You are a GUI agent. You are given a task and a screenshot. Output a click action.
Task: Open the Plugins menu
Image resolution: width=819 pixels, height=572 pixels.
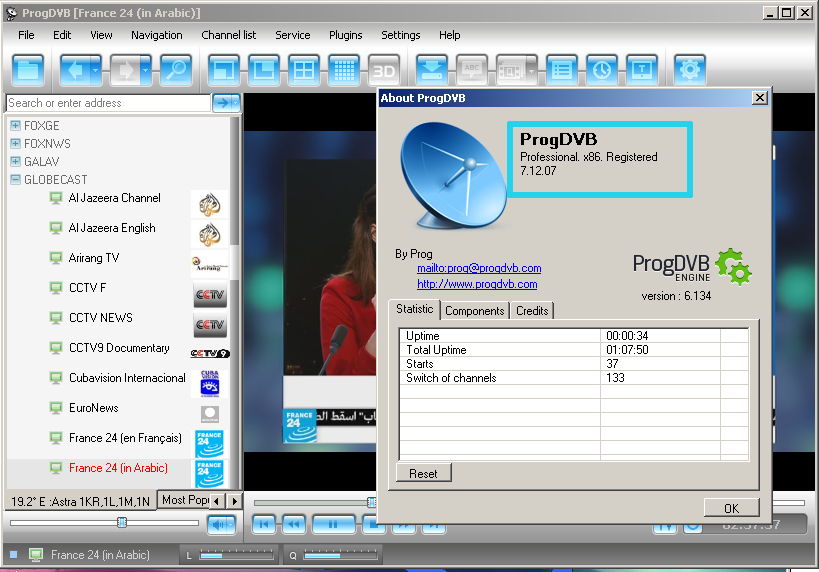tap(345, 35)
